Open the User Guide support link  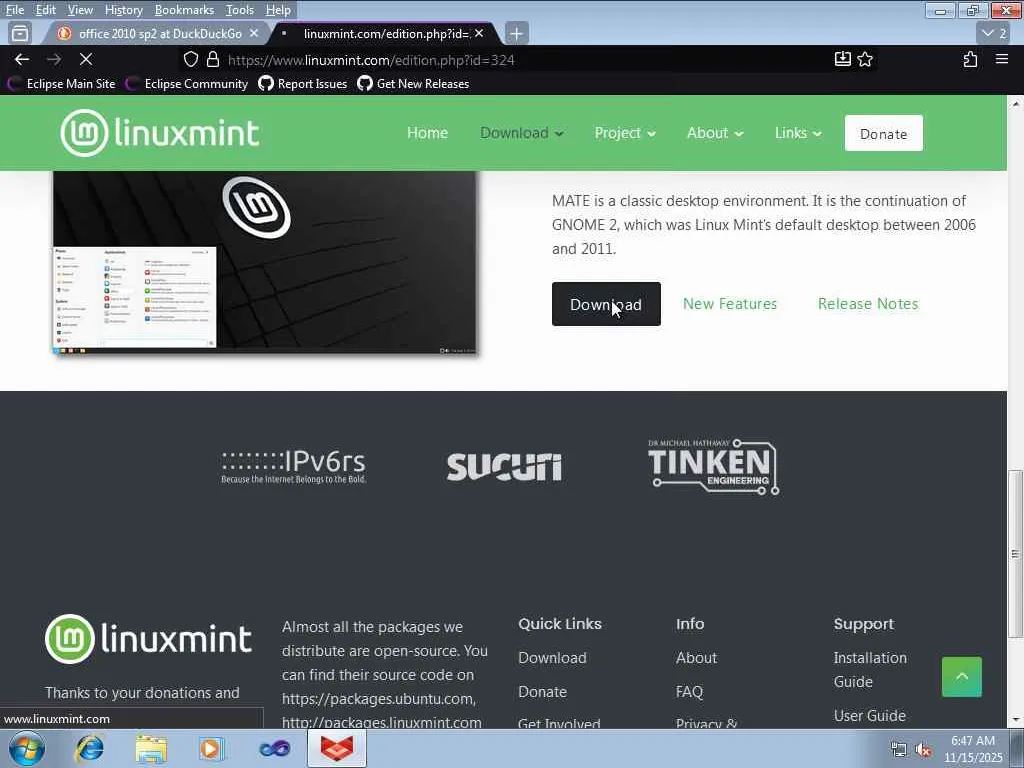click(869, 716)
